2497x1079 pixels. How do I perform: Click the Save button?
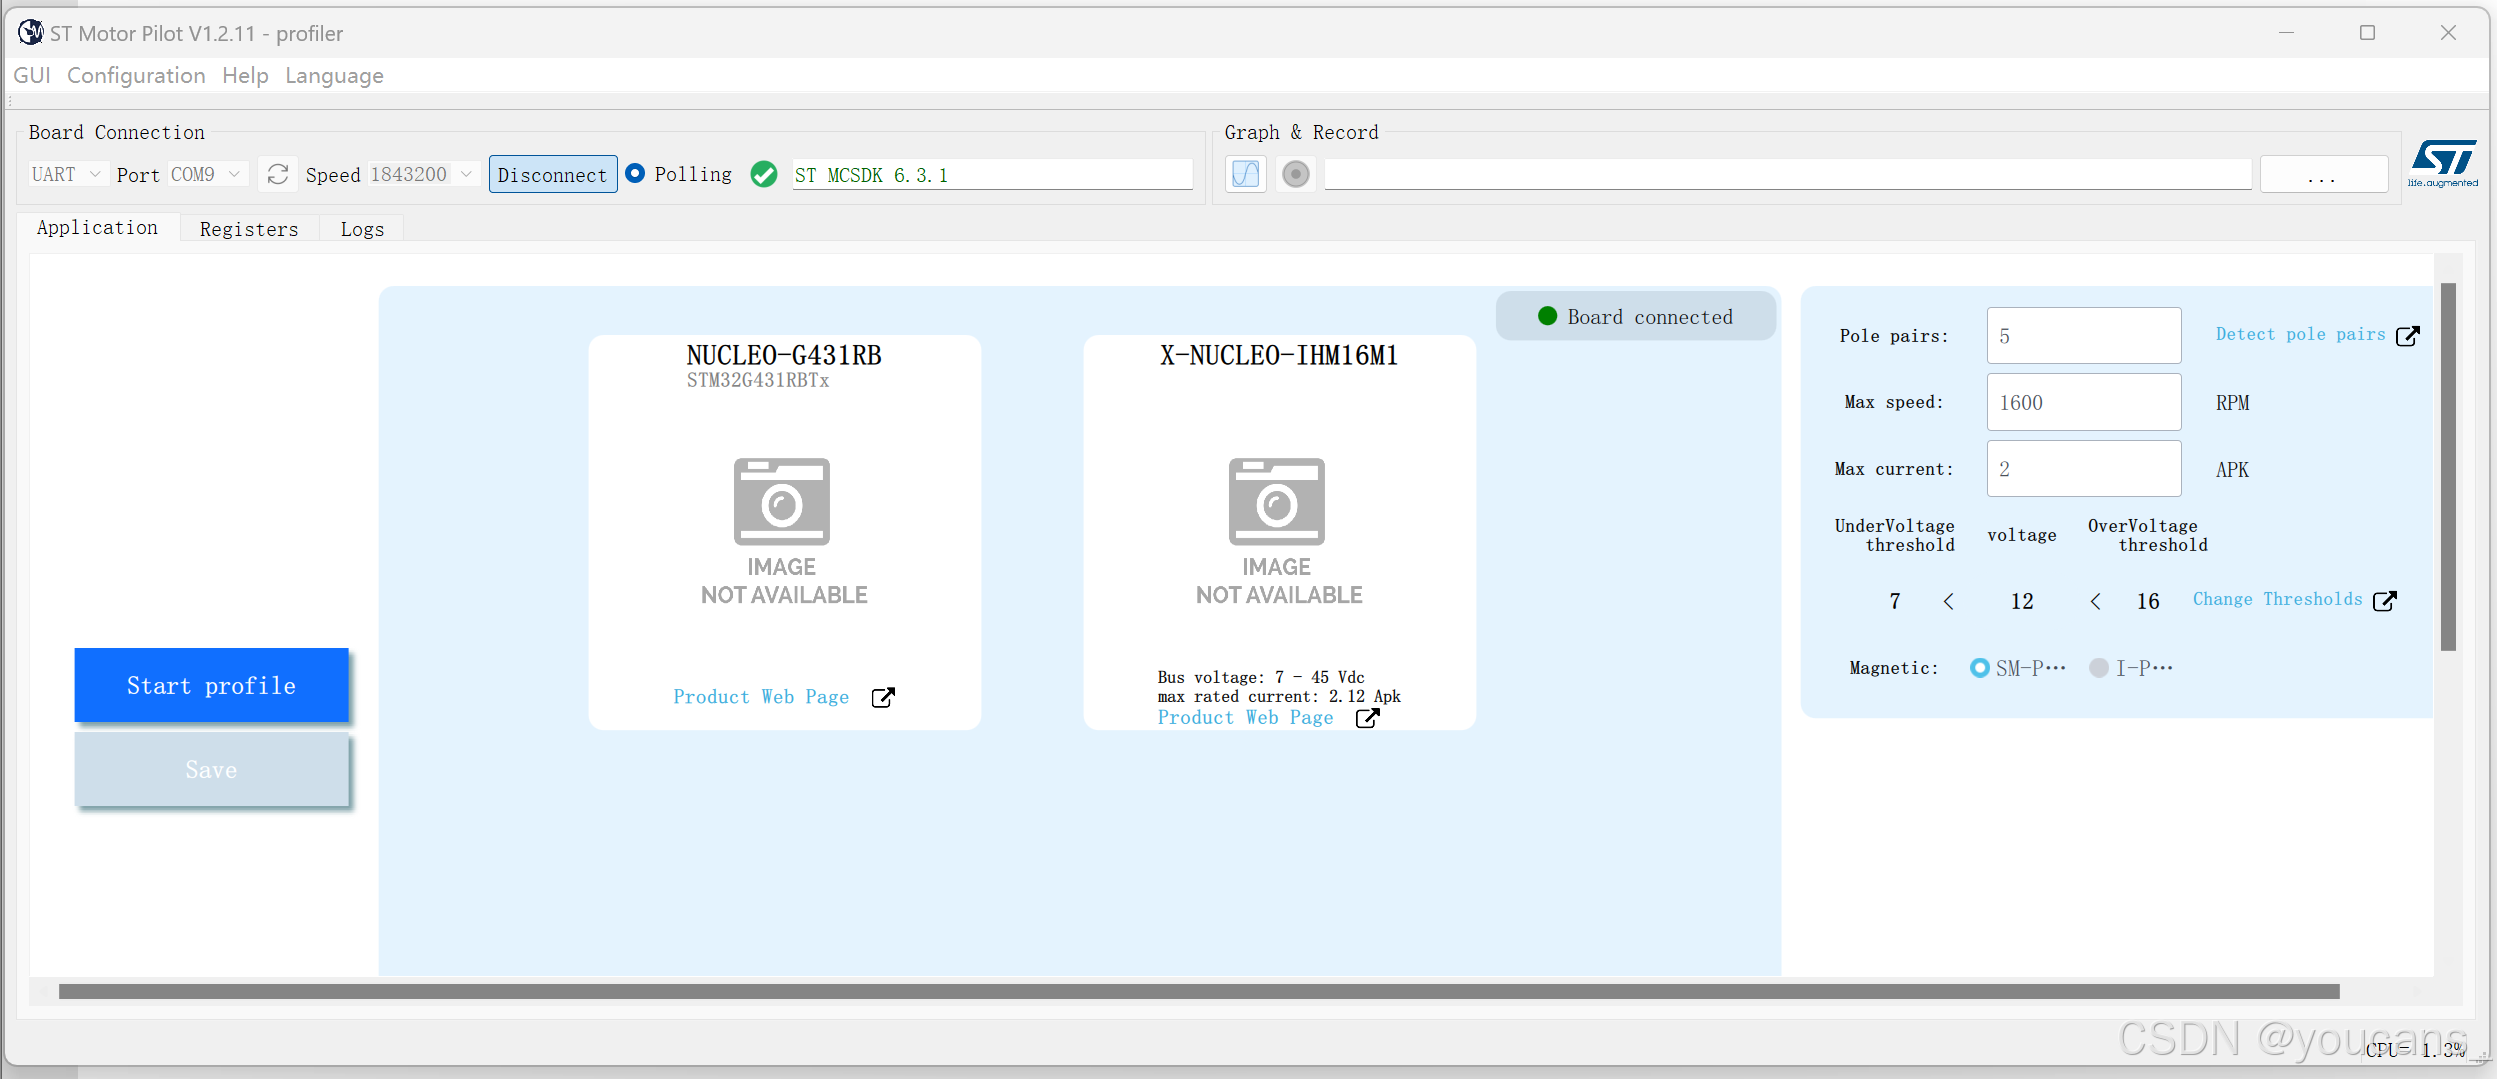(x=211, y=769)
